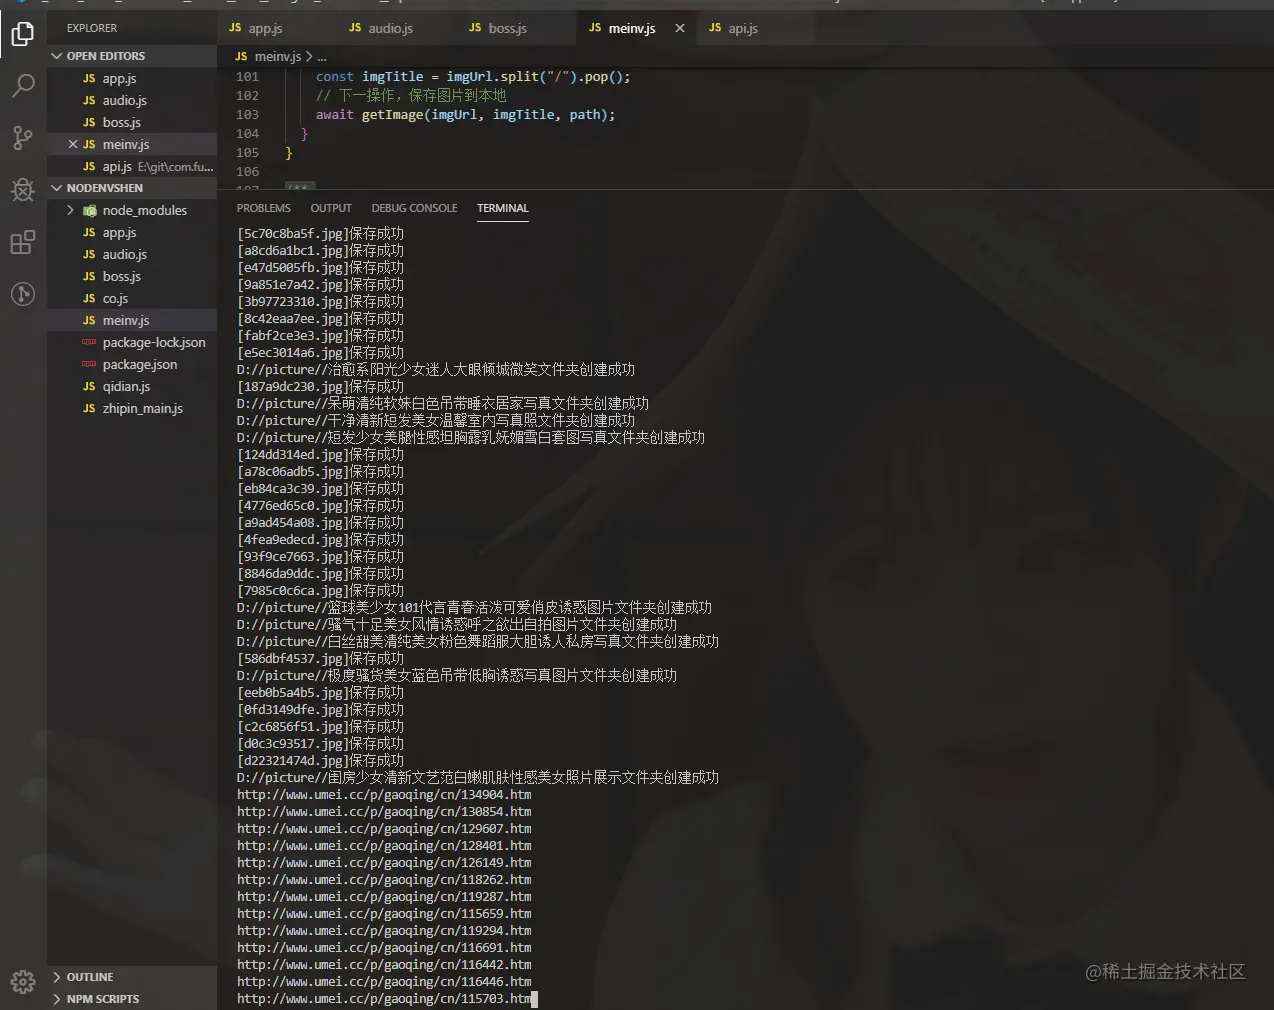The width and height of the screenshot is (1274, 1010).
Task: Click imgTitle declaration on line 101
Action: [392, 77]
